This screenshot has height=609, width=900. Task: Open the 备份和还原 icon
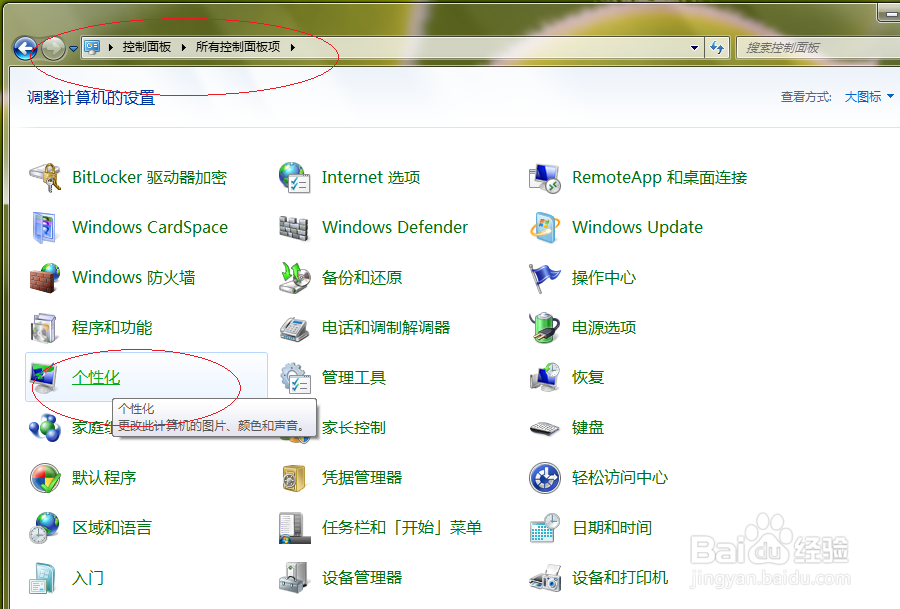click(x=294, y=278)
